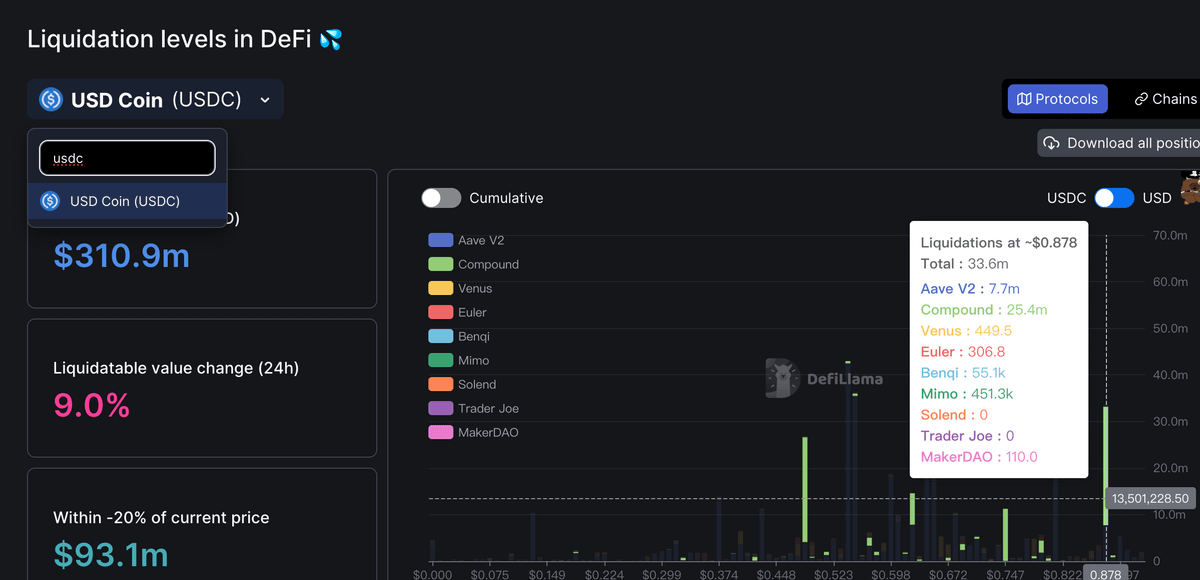The image size is (1200, 580).
Task: Switch to the Chains tab
Action: [1172, 99]
